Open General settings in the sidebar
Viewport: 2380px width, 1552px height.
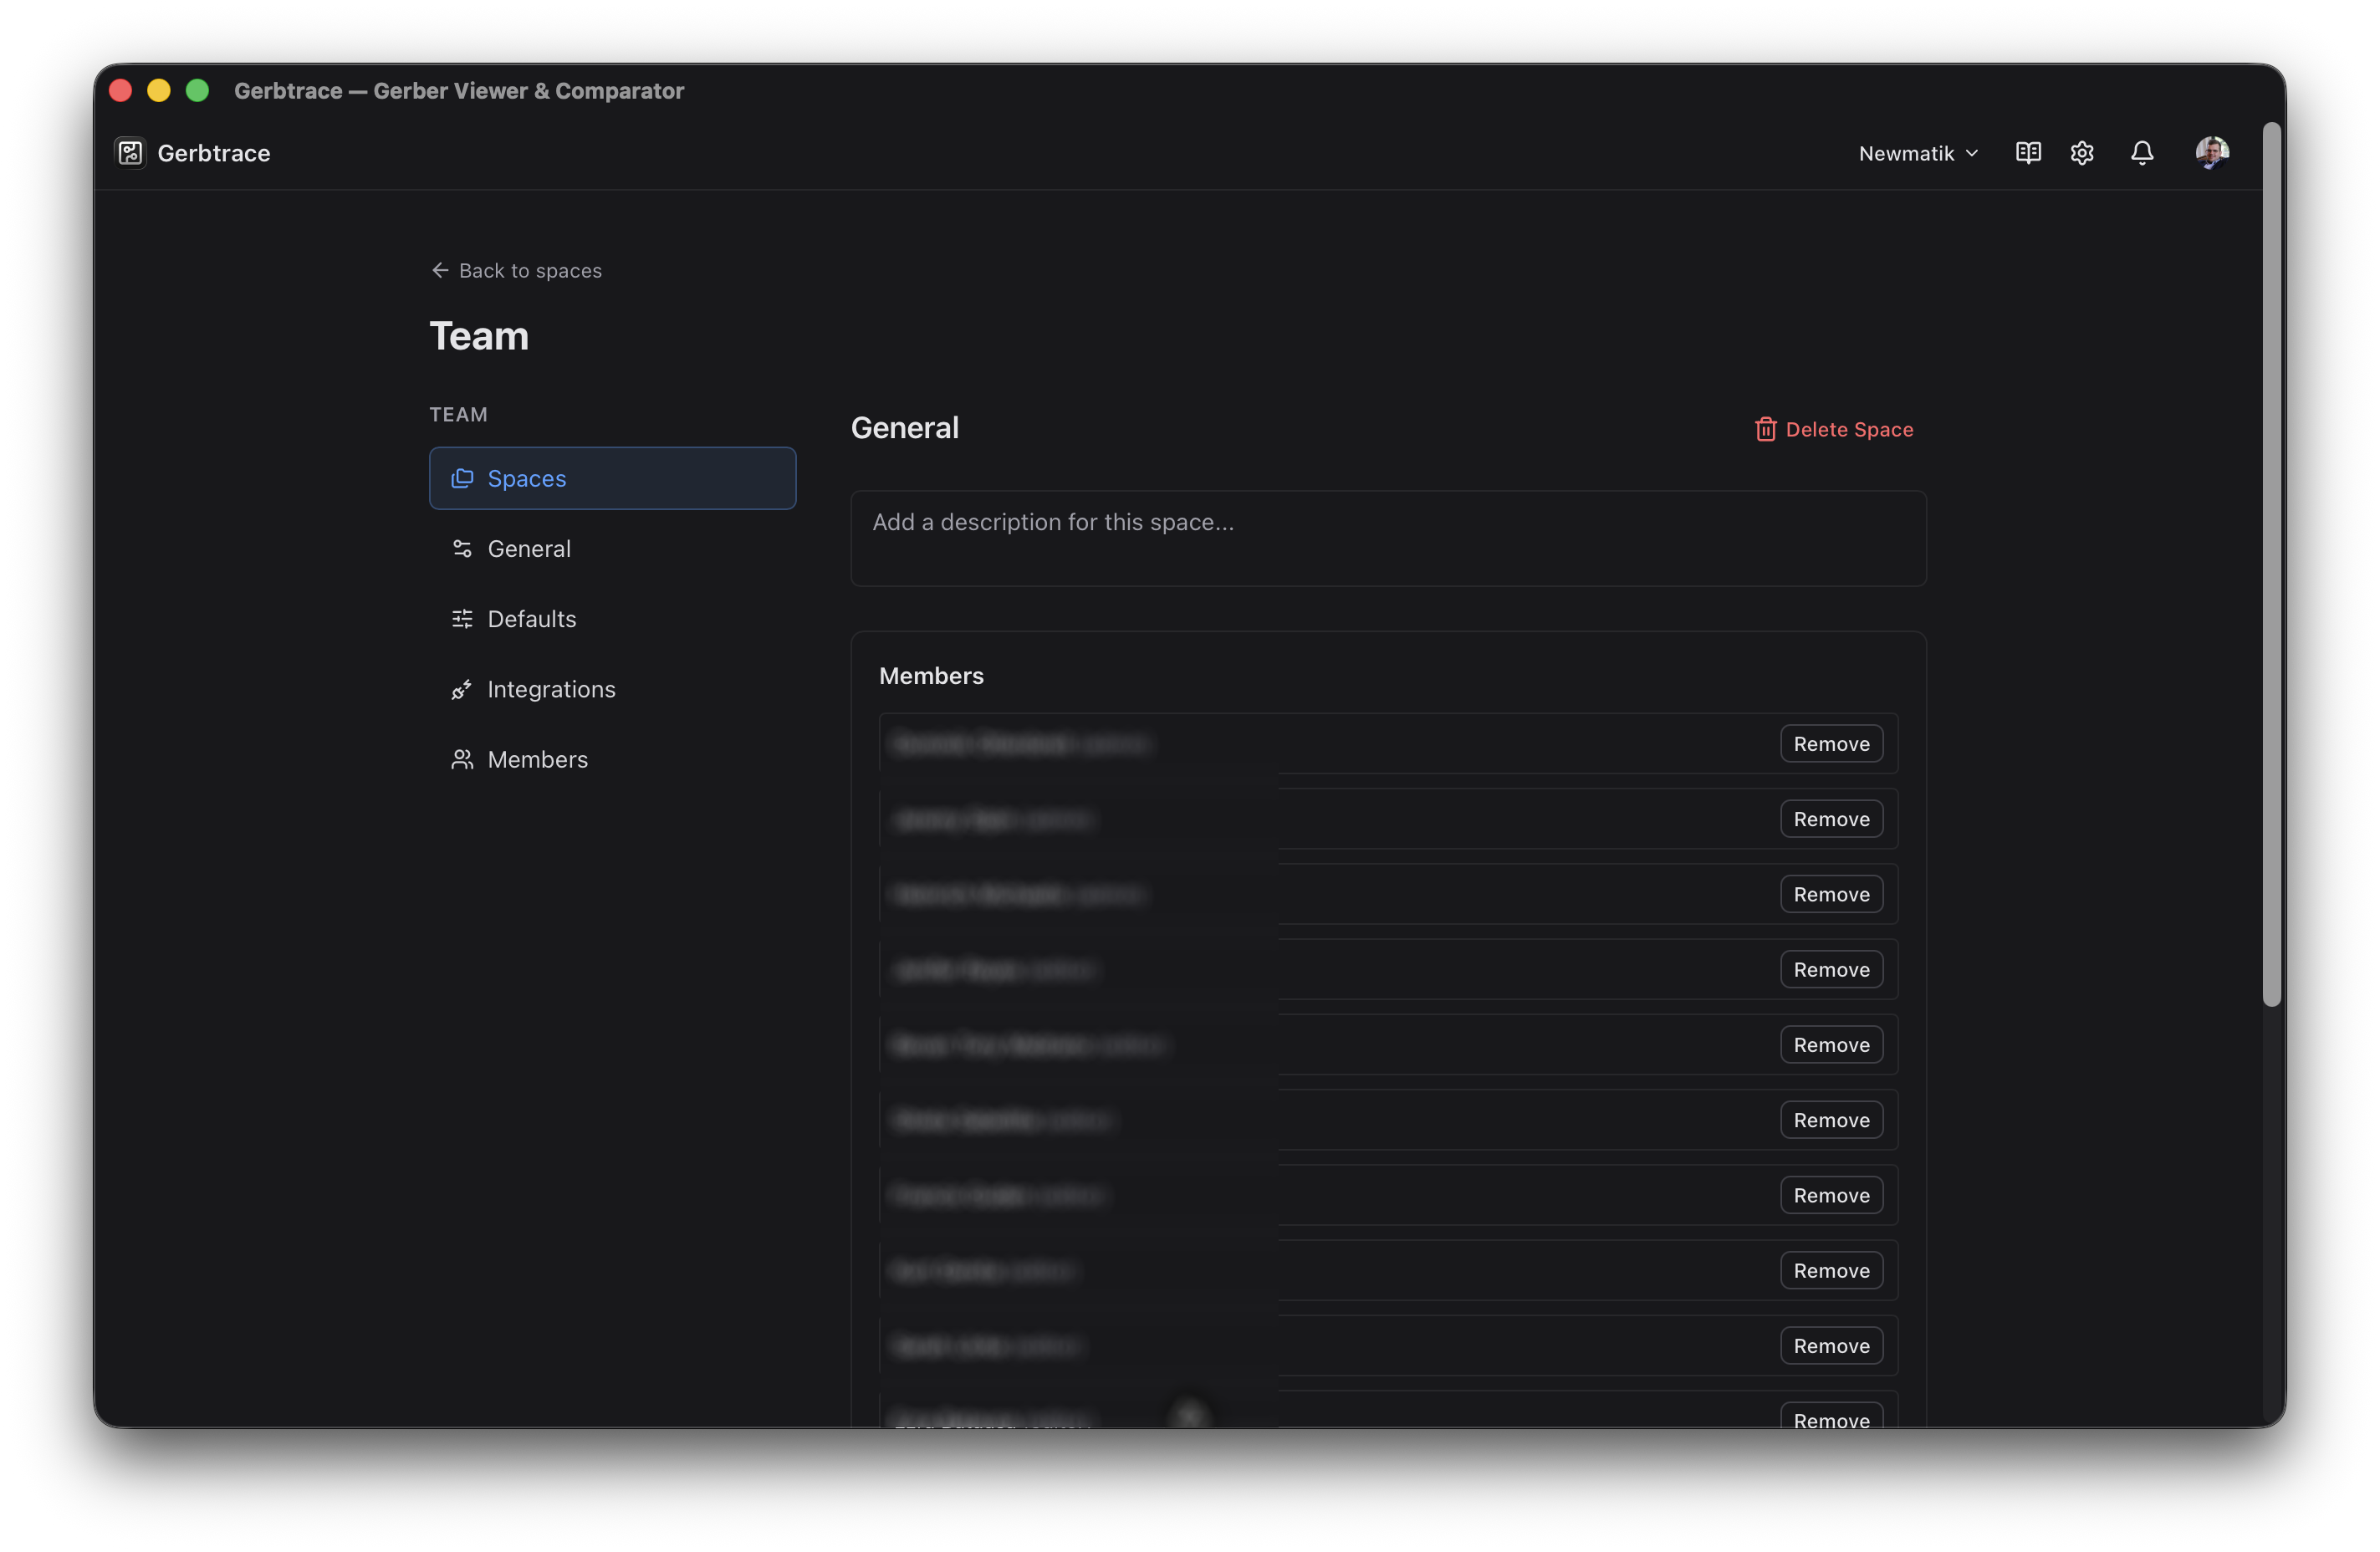613,548
